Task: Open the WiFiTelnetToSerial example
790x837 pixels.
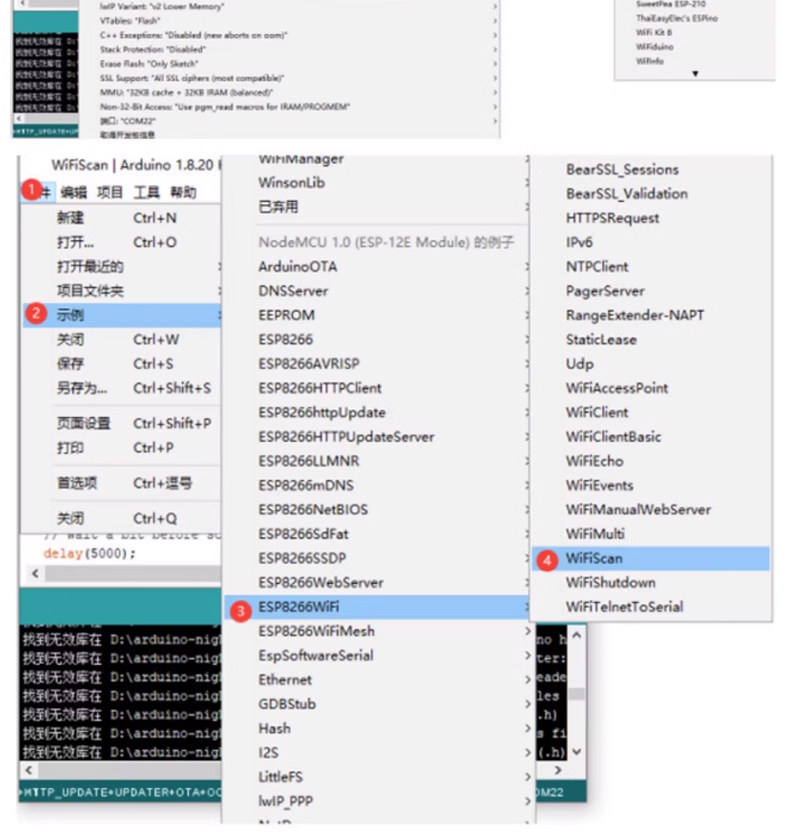Action: [651, 607]
